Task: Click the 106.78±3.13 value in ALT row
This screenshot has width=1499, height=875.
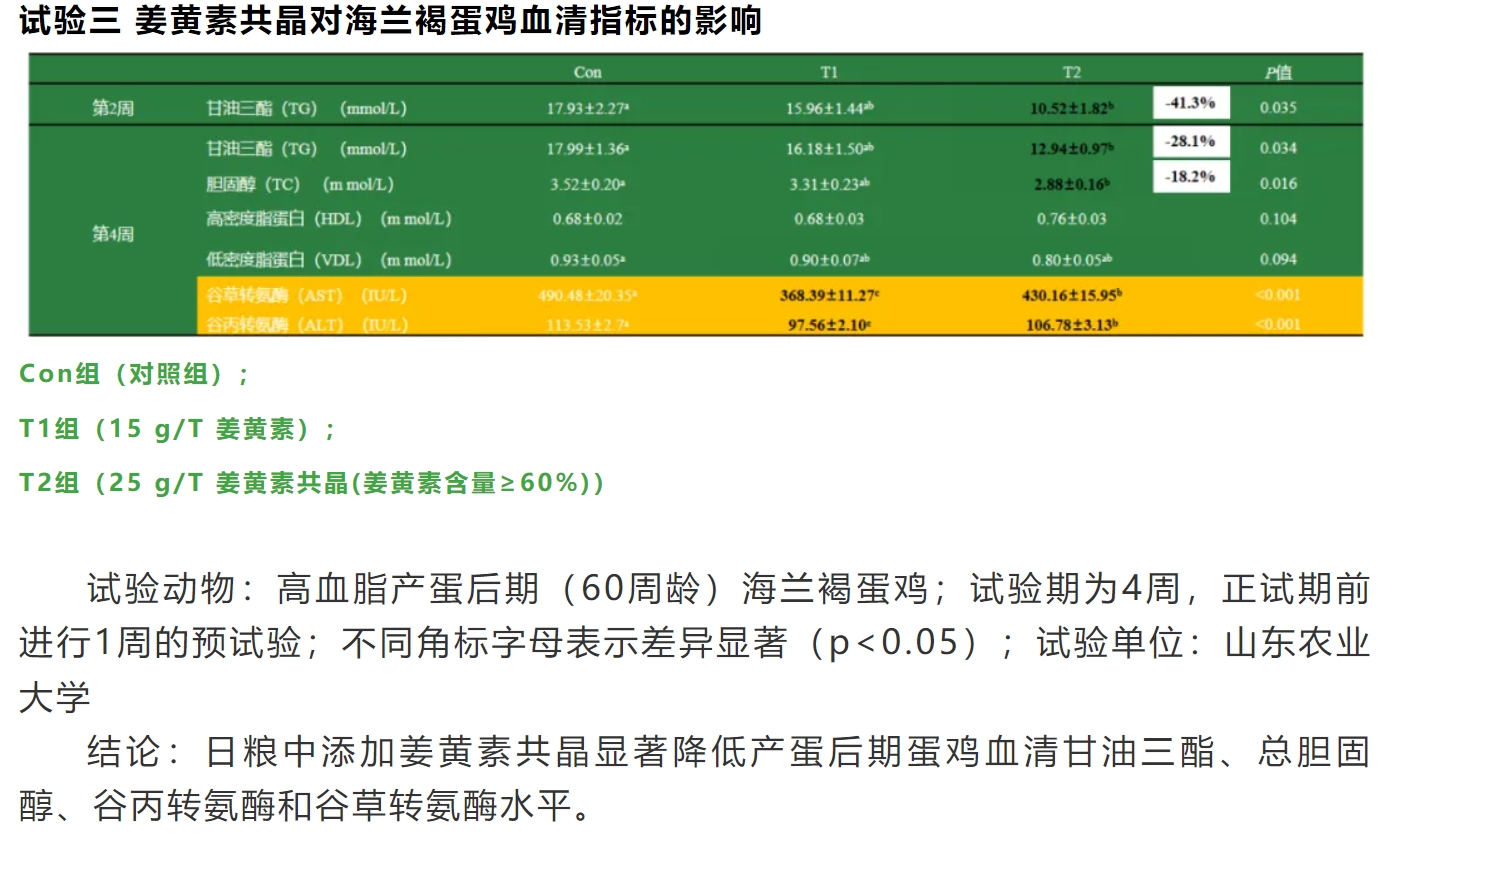Action: pyautogui.click(x=1071, y=325)
